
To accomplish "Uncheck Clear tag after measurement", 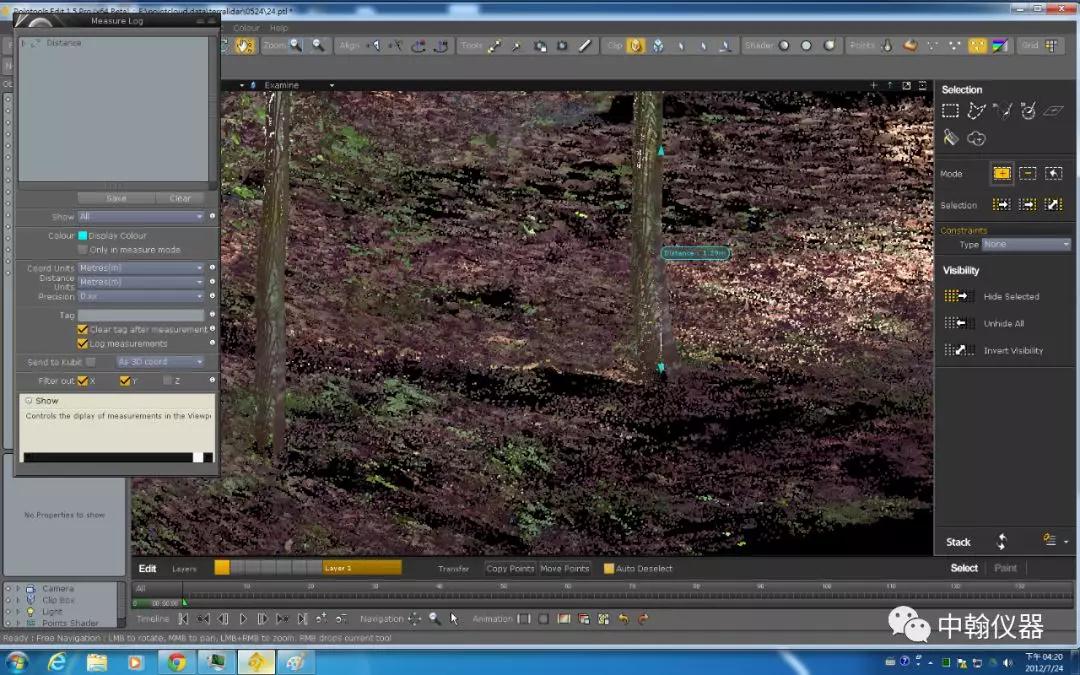I will (83, 329).
